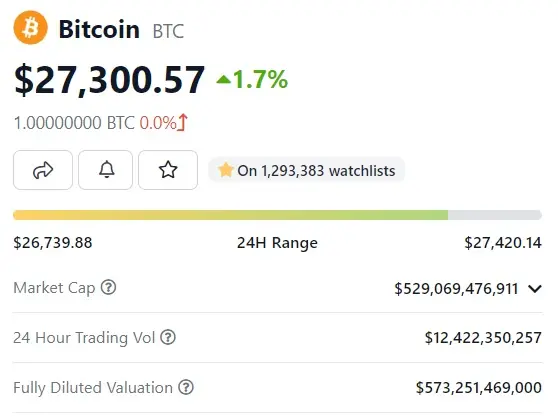Open 24 Hour Trading Vol help icon

pyautogui.click(x=168, y=337)
